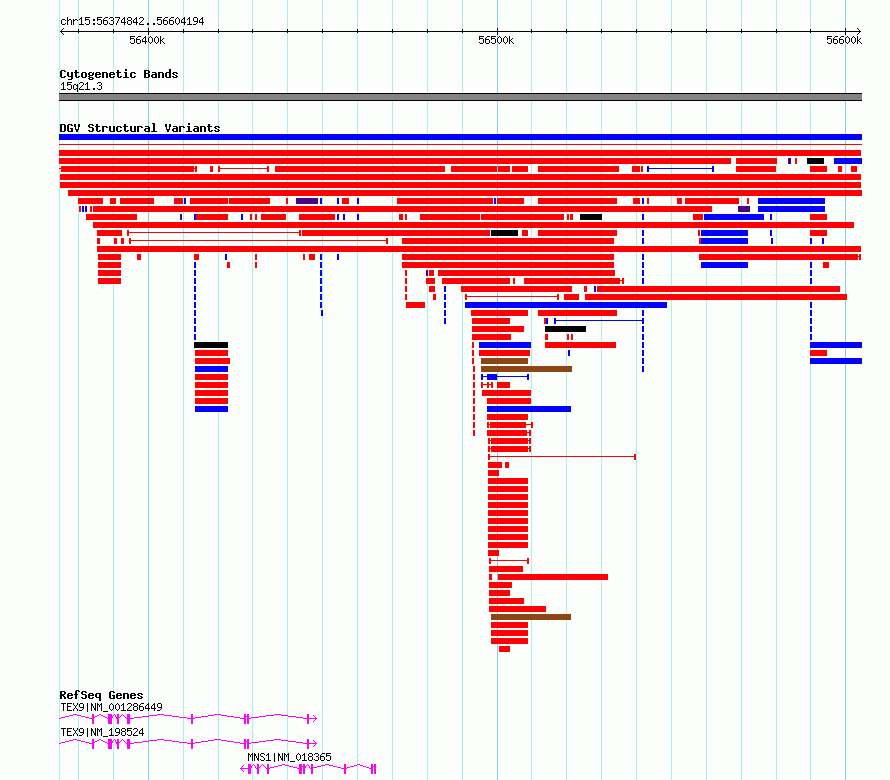The width and height of the screenshot is (890, 780).
Task: Click the right arrow end of the ruler
Action: (x=858, y=31)
